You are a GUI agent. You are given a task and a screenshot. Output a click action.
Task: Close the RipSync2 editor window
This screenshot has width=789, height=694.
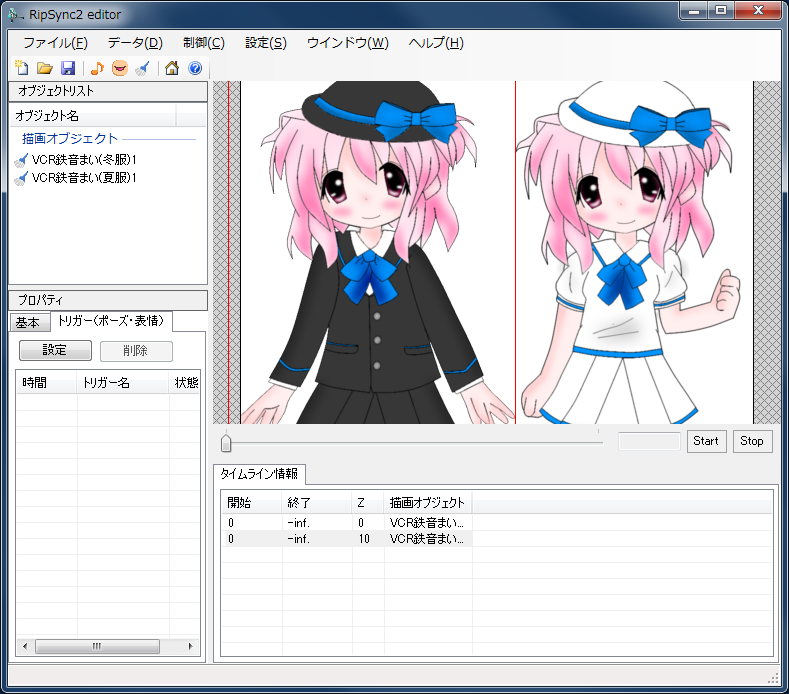click(758, 11)
